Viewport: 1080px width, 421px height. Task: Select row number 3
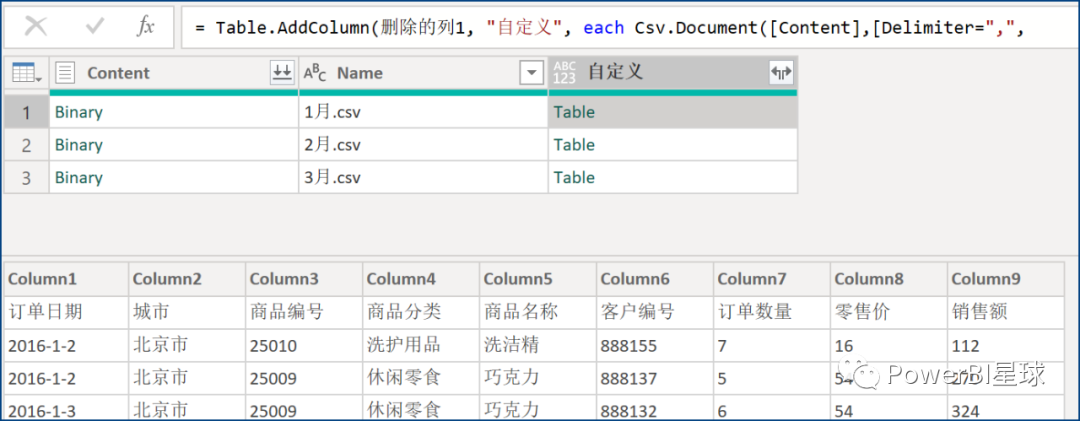click(x=26, y=178)
